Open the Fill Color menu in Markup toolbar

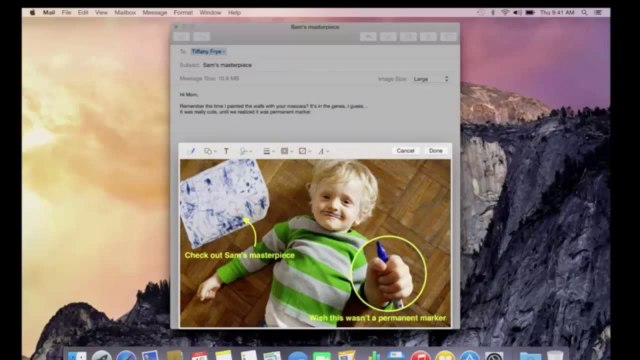(304, 151)
